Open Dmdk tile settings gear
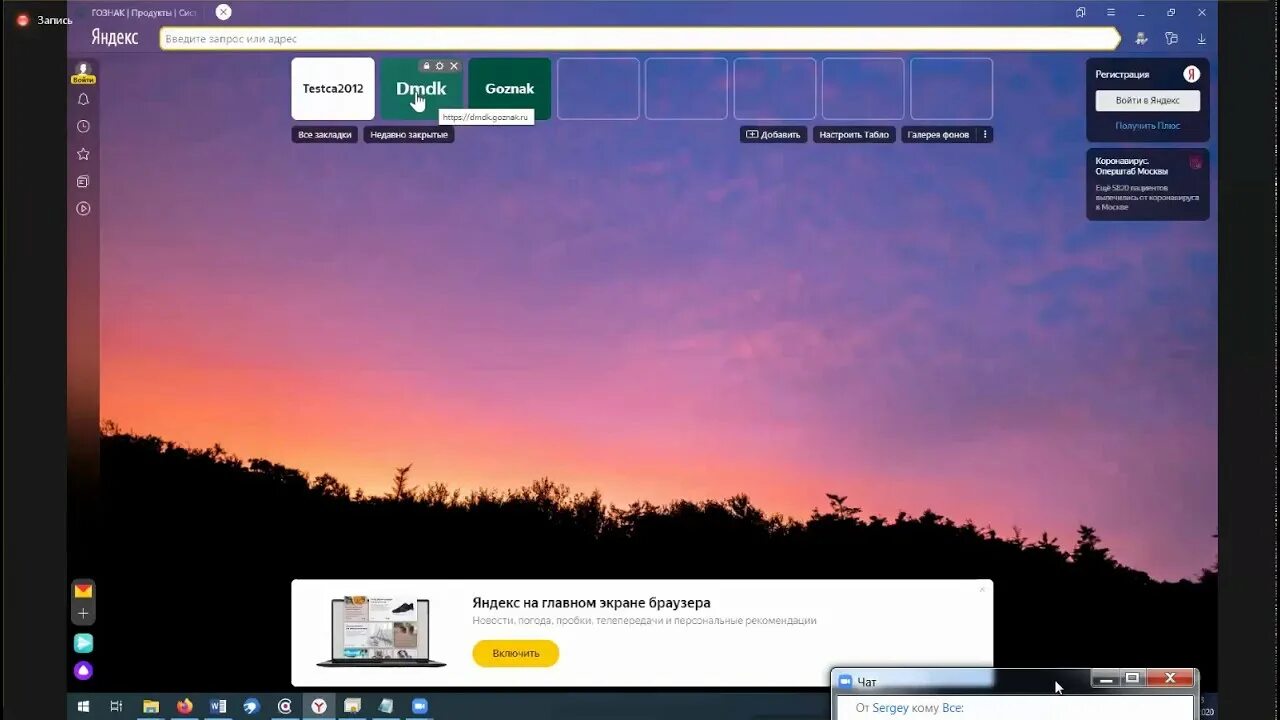Viewport: 1280px width, 720px height. click(x=439, y=66)
